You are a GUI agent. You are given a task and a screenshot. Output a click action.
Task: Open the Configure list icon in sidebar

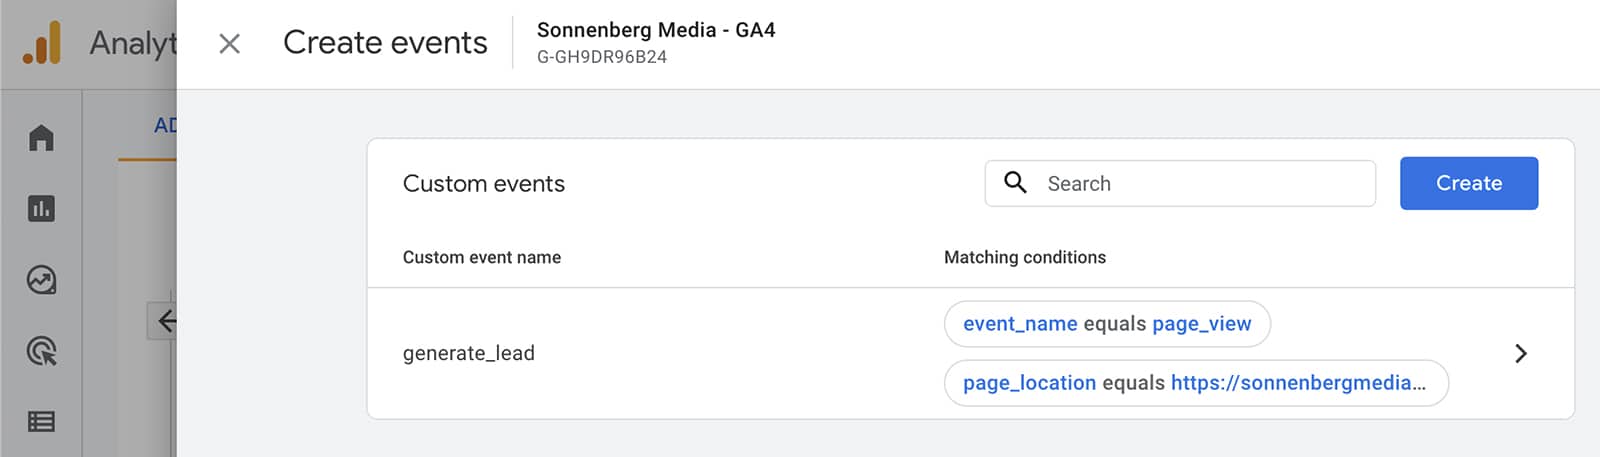(x=41, y=422)
